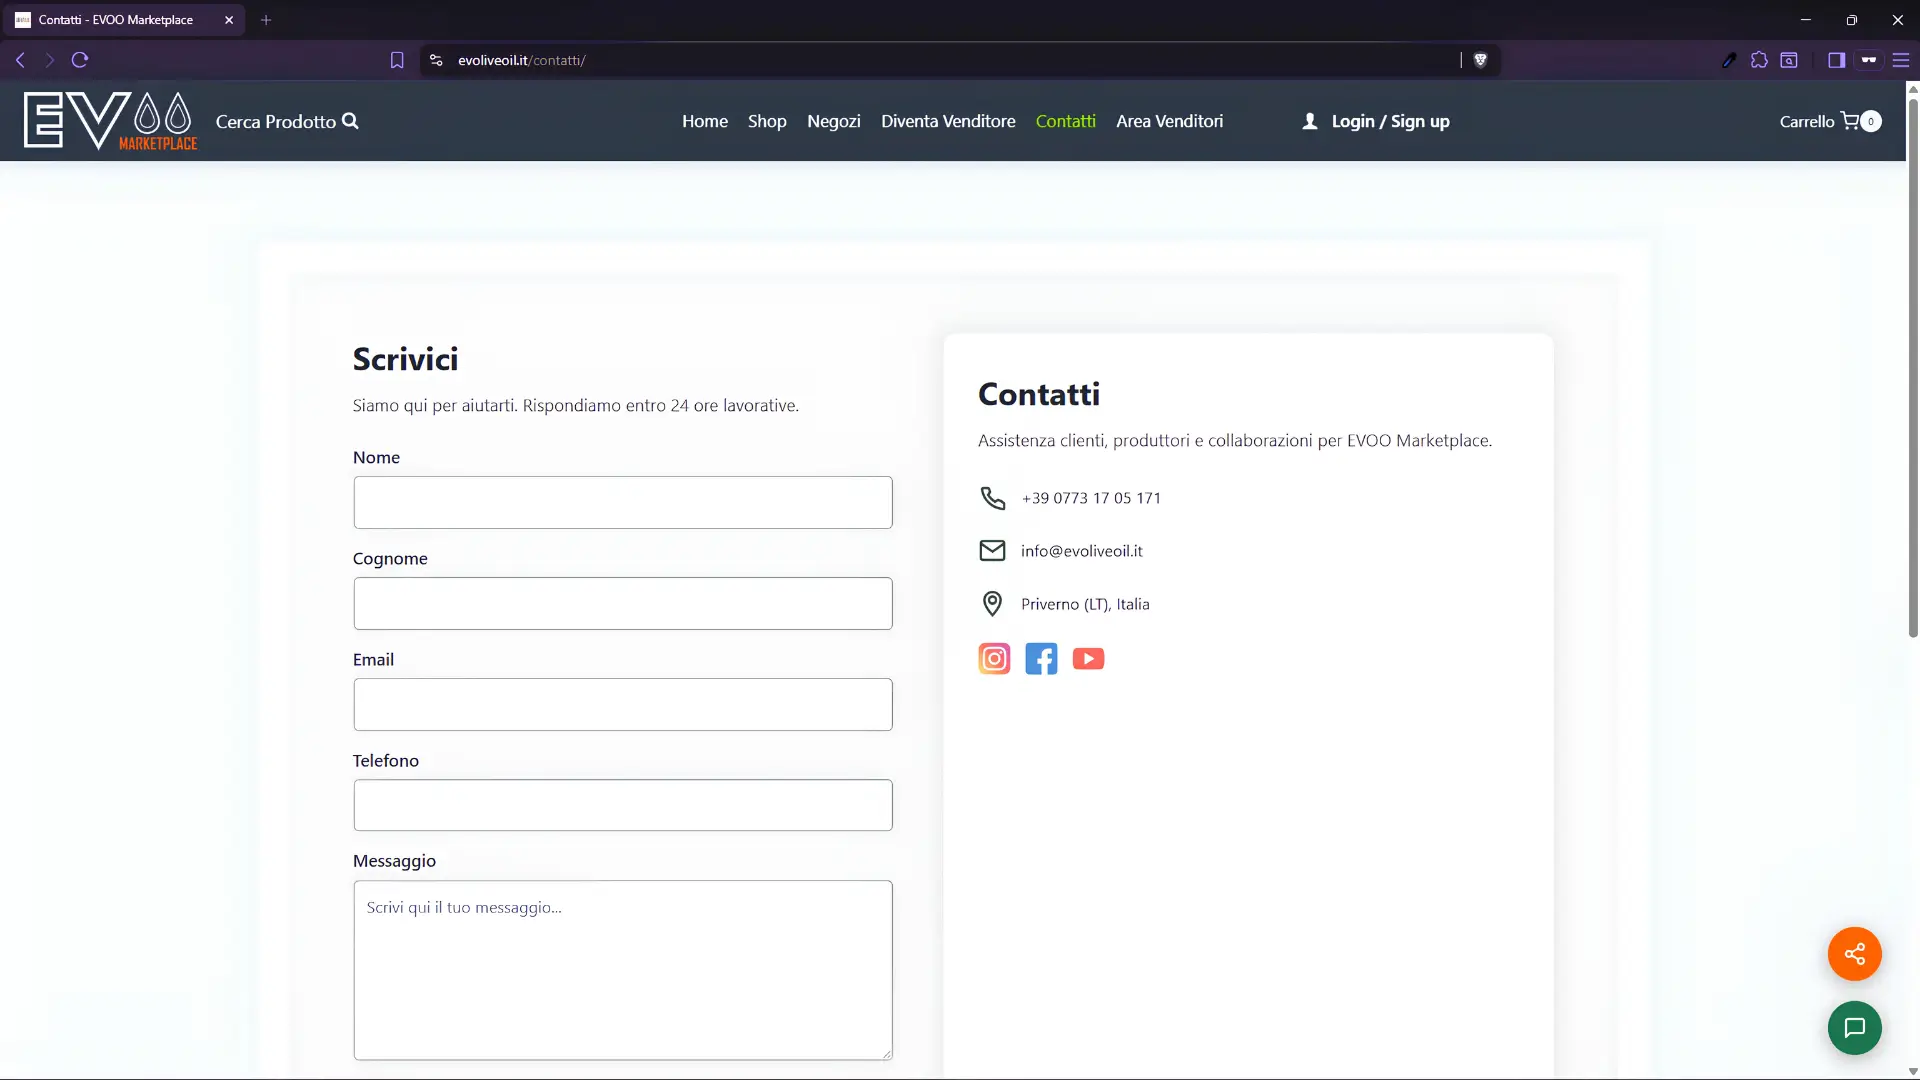Click Cerca Prodotto search link
Image resolution: width=1920 pixels, height=1080 pixels.
(x=276, y=121)
